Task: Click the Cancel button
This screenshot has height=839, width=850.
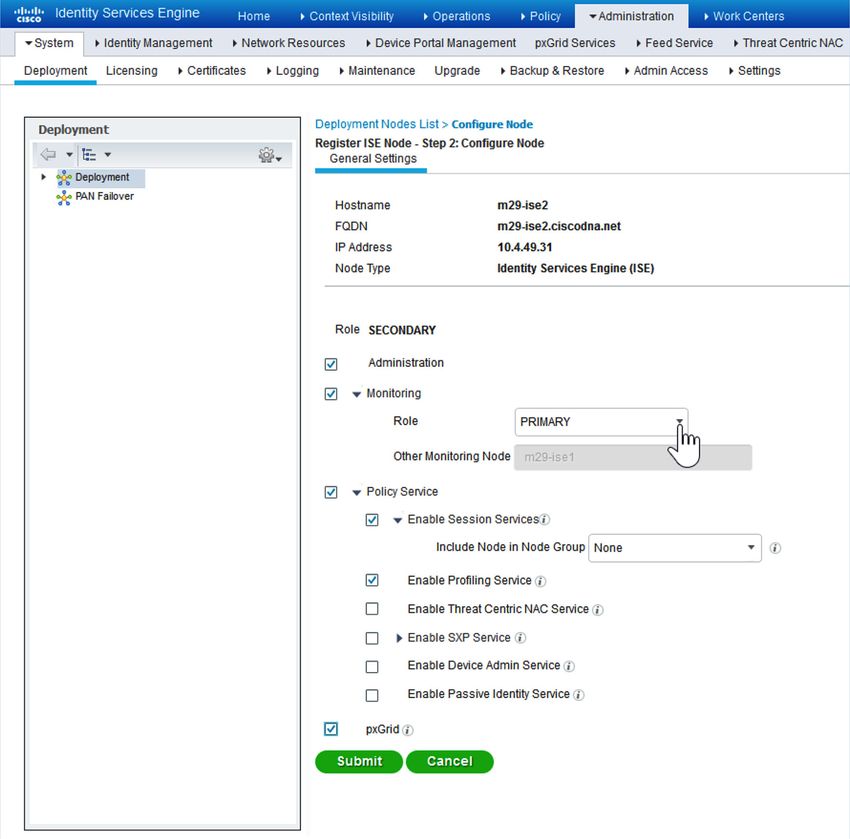Action: point(449,761)
